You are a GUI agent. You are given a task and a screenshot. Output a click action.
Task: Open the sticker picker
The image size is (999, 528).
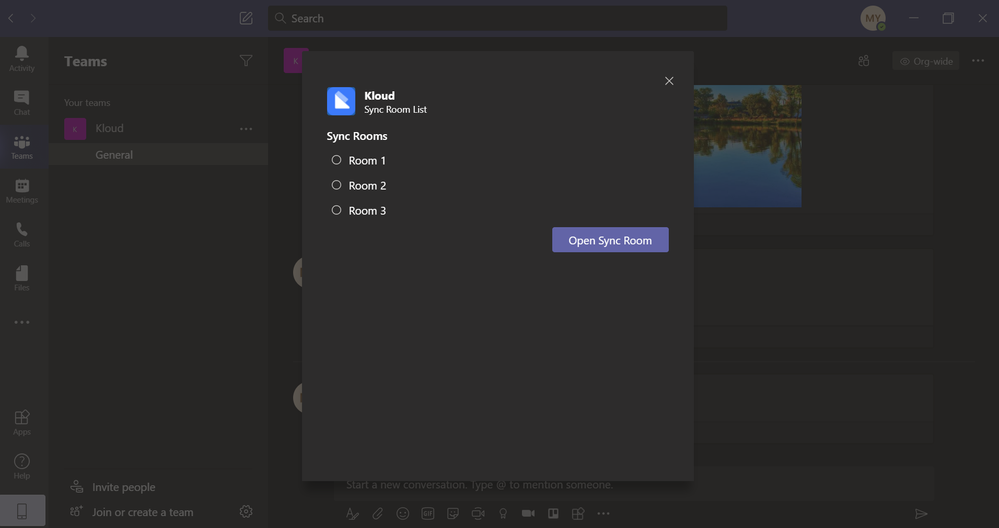pyautogui.click(x=453, y=513)
